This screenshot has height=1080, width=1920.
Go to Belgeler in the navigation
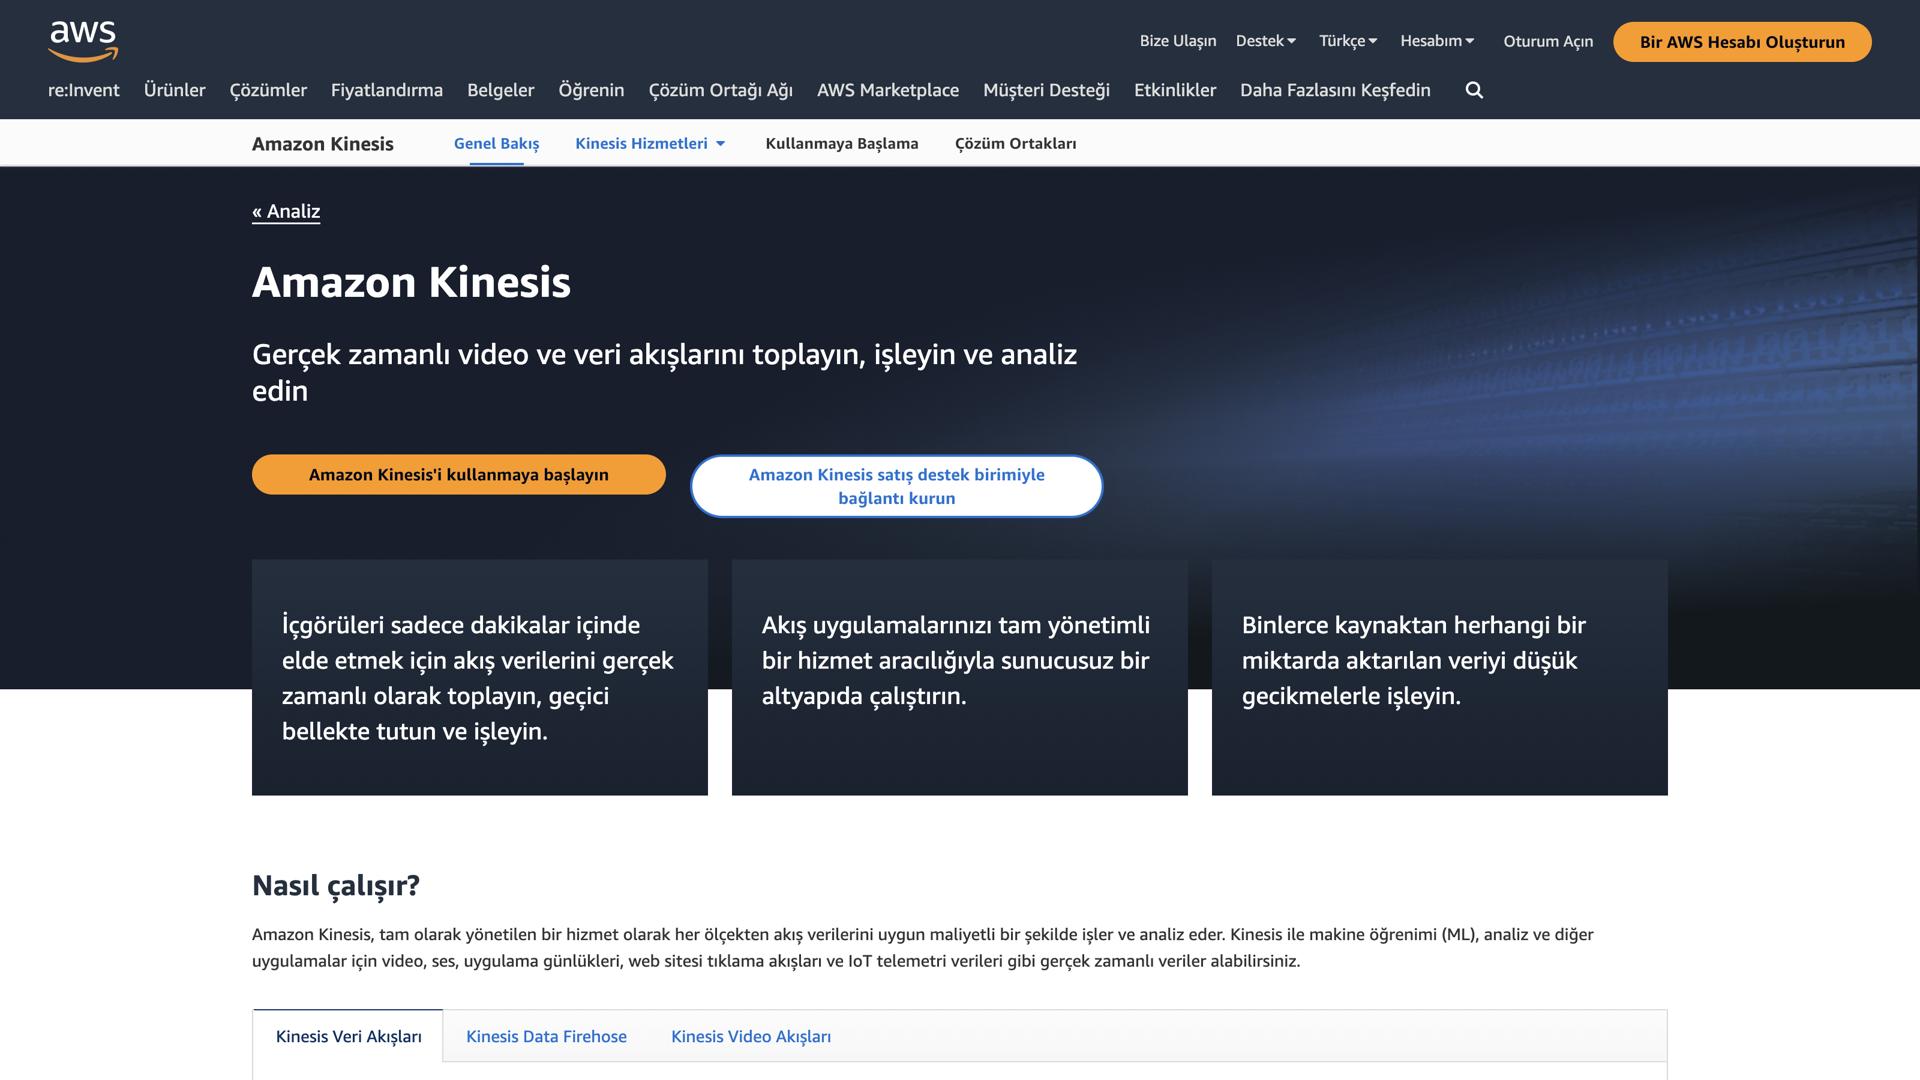501,90
